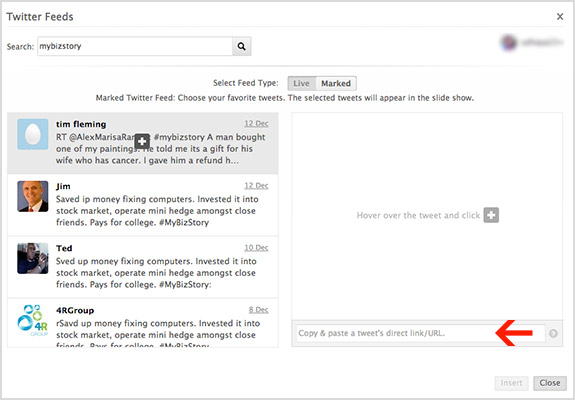Click the name tim fleming
This screenshot has height=400, width=575.
coord(81,124)
